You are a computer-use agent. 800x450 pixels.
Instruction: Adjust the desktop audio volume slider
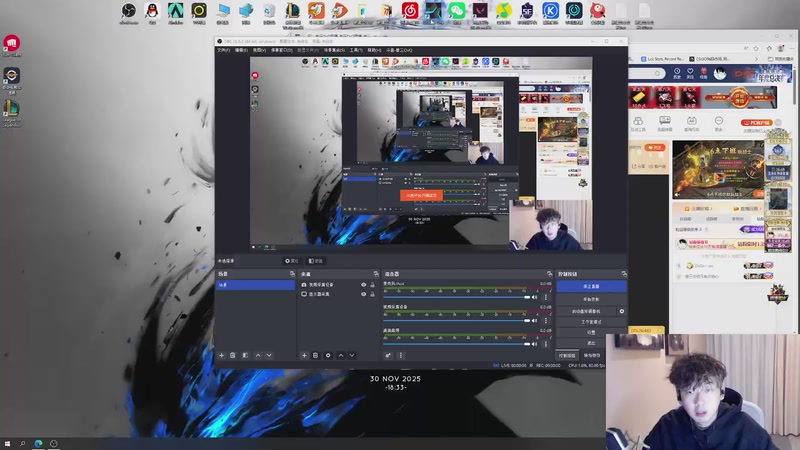point(457,344)
